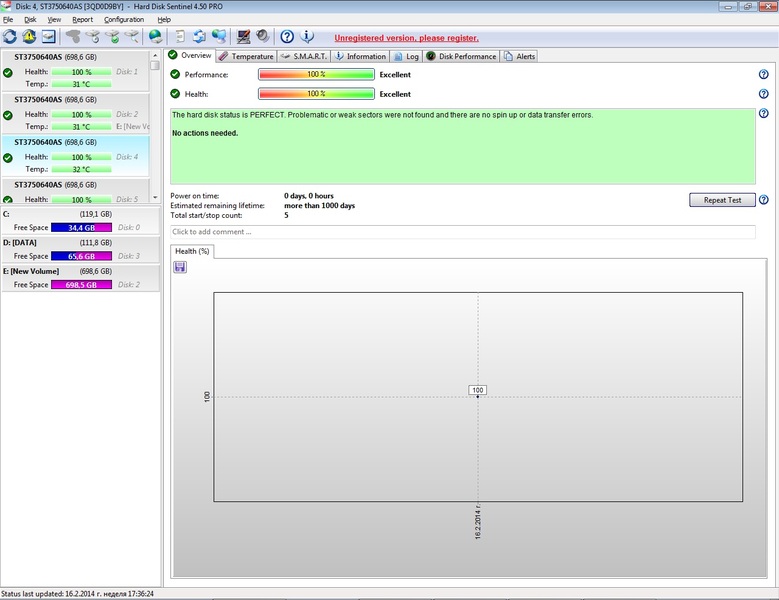Click the refresh disk status toolbar icon
Viewport: 779px width, 600px height.
[x=9, y=36]
